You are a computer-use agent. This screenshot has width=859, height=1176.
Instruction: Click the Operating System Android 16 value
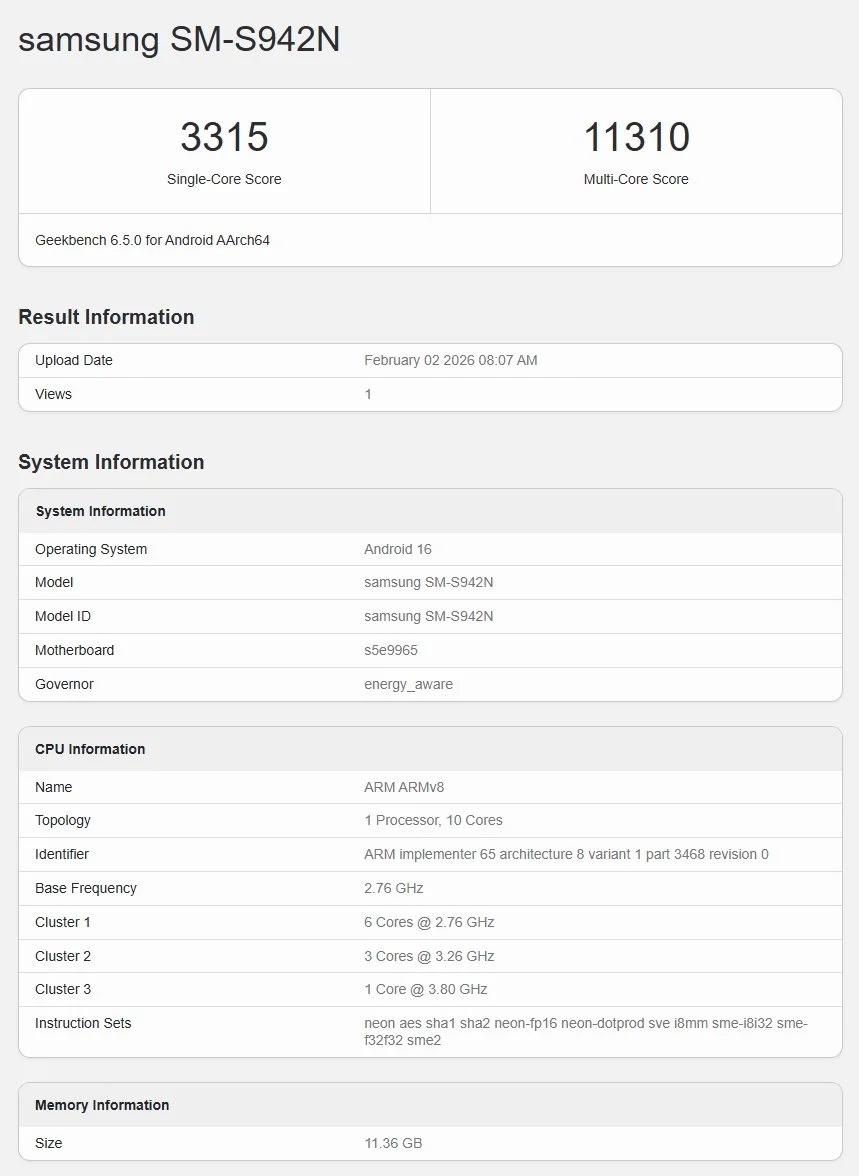[398, 549]
